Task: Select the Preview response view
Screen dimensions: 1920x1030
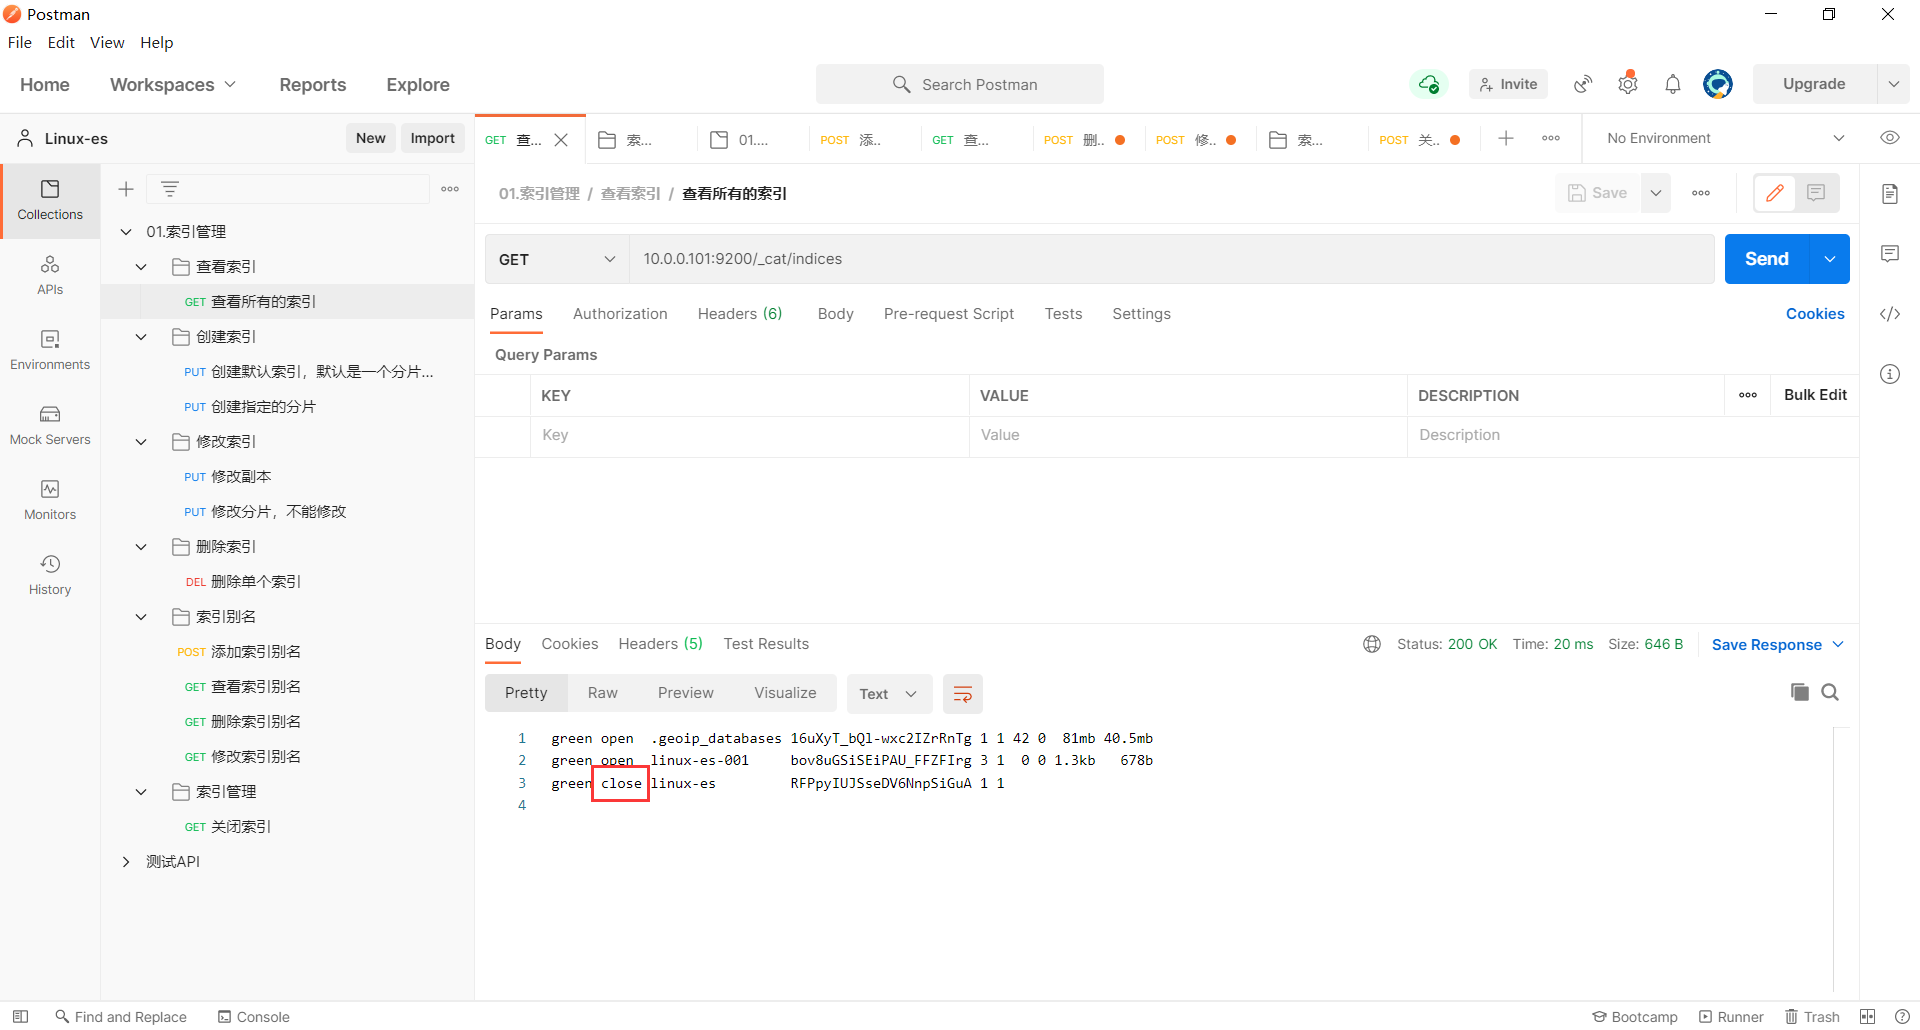Action: [686, 693]
